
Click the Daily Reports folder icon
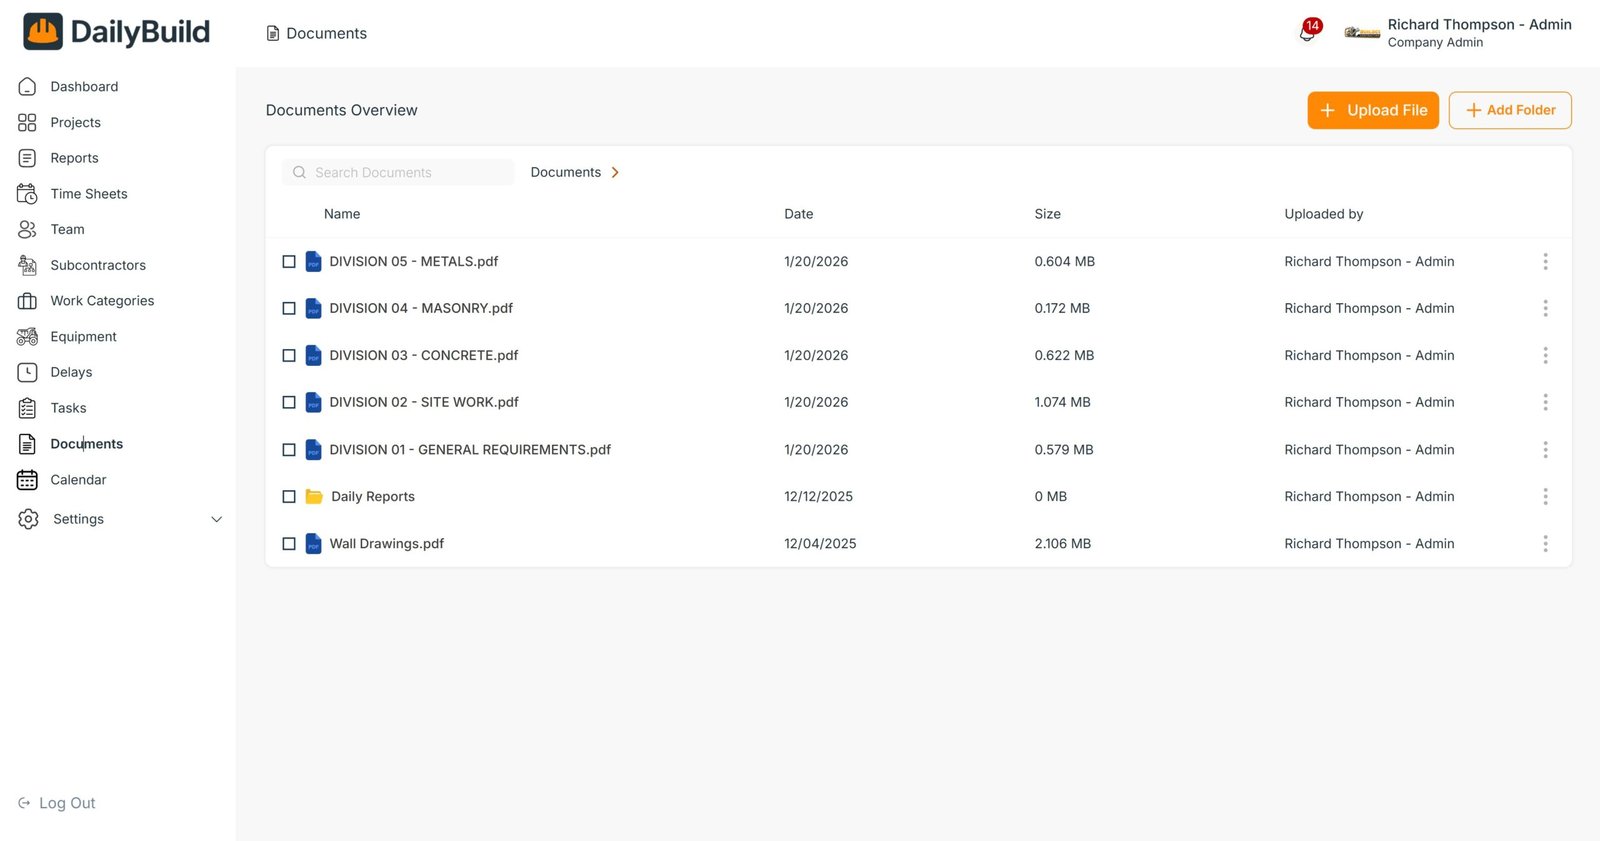point(314,497)
